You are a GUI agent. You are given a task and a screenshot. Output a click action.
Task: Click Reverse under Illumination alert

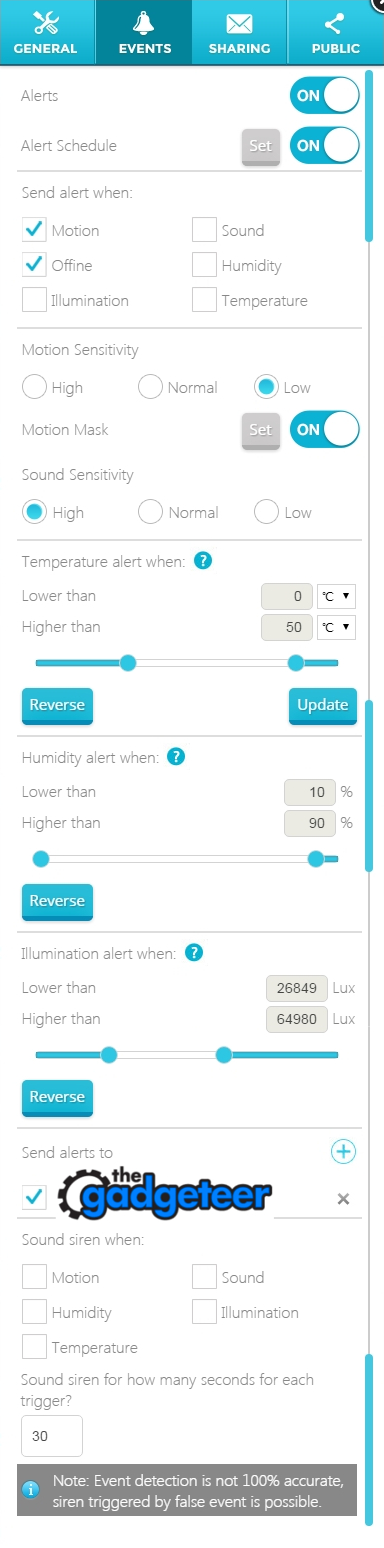[x=57, y=1097]
